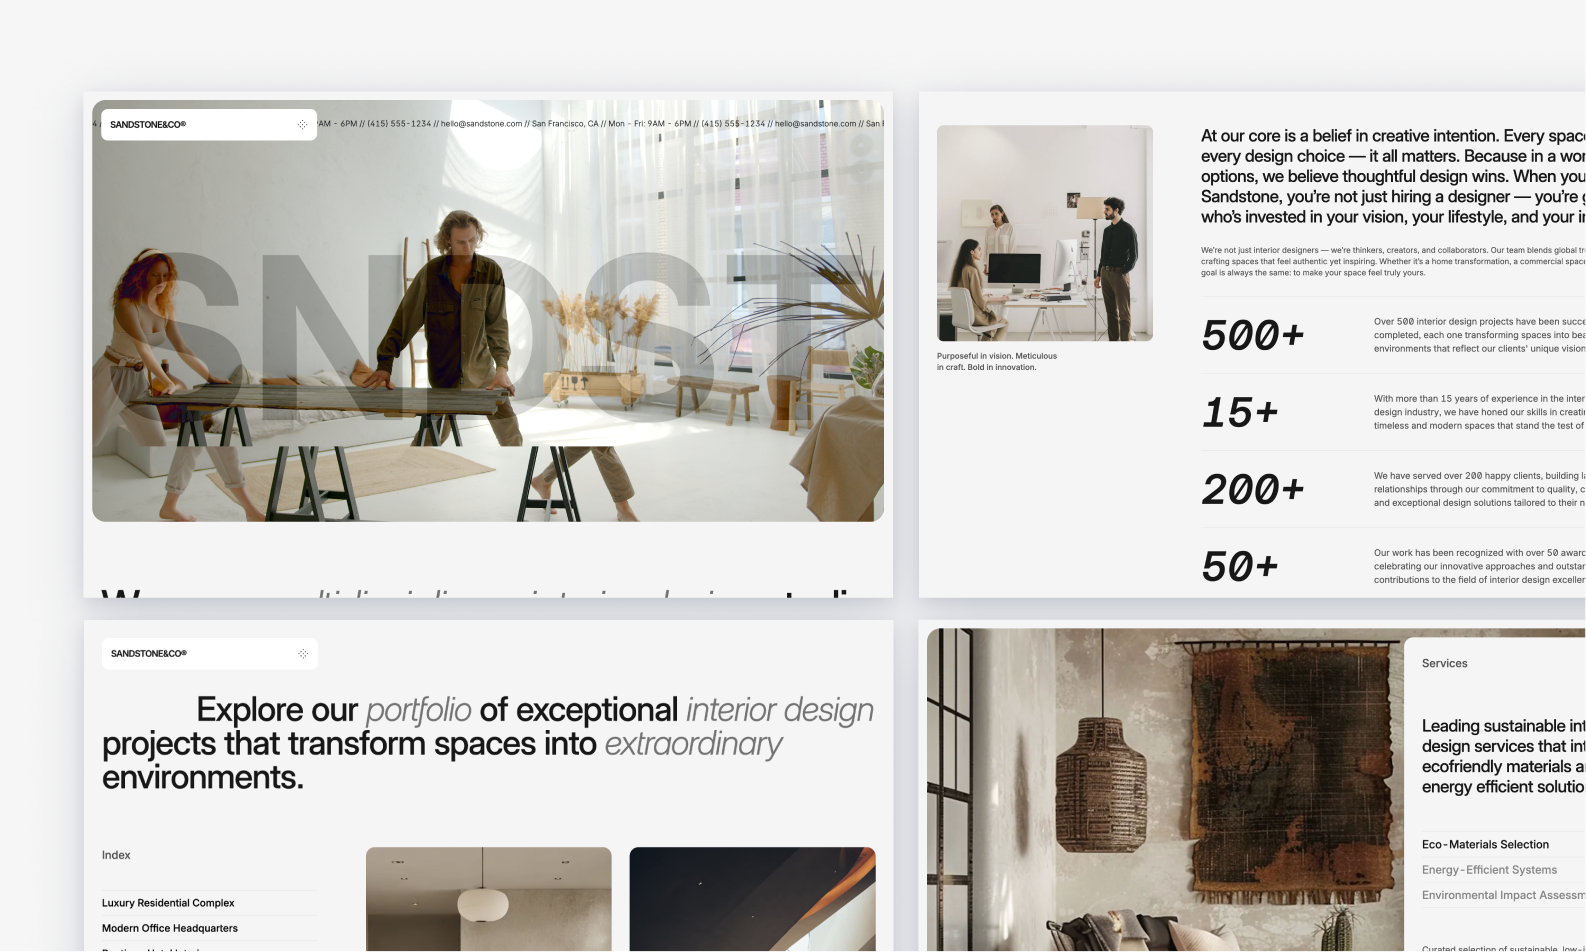The image size is (1586, 952).
Task: Select Luxury Residential Complex in the index
Action: click(168, 903)
